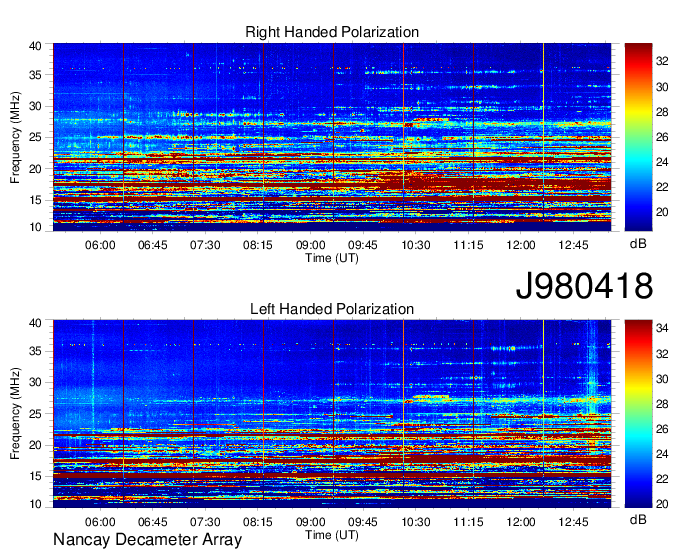The image size is (680, 552).
Task: Click 10:30 tick on left-handed time axis
Action: click(415, 522)
